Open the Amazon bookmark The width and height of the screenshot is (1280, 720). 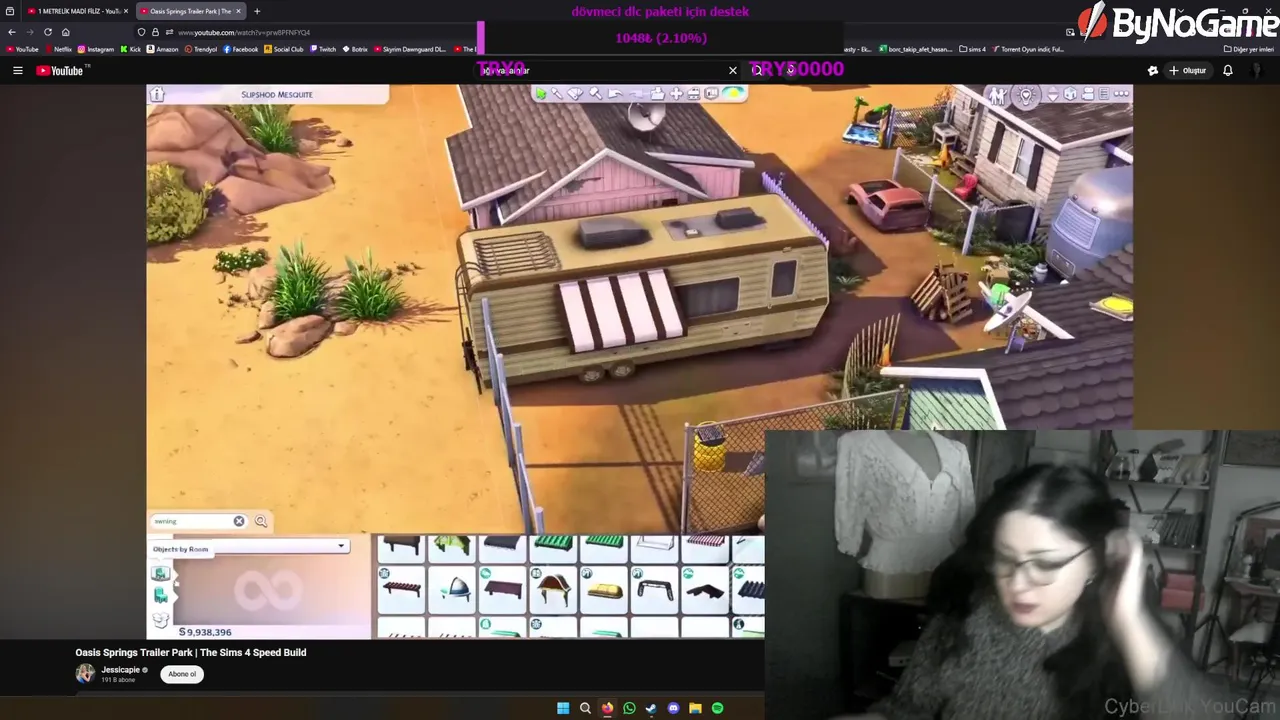pos(162,49)
